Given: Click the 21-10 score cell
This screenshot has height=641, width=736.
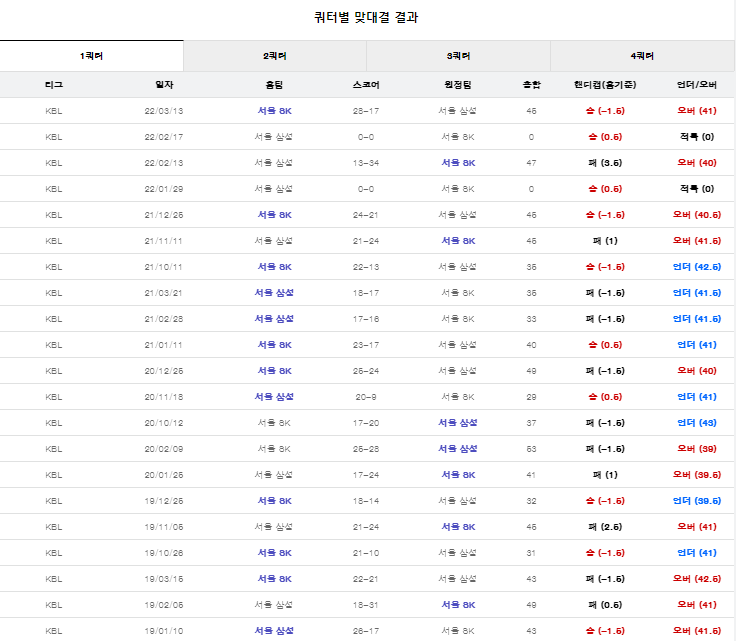Looking at the screenshot, I should (x=366, y=553).
